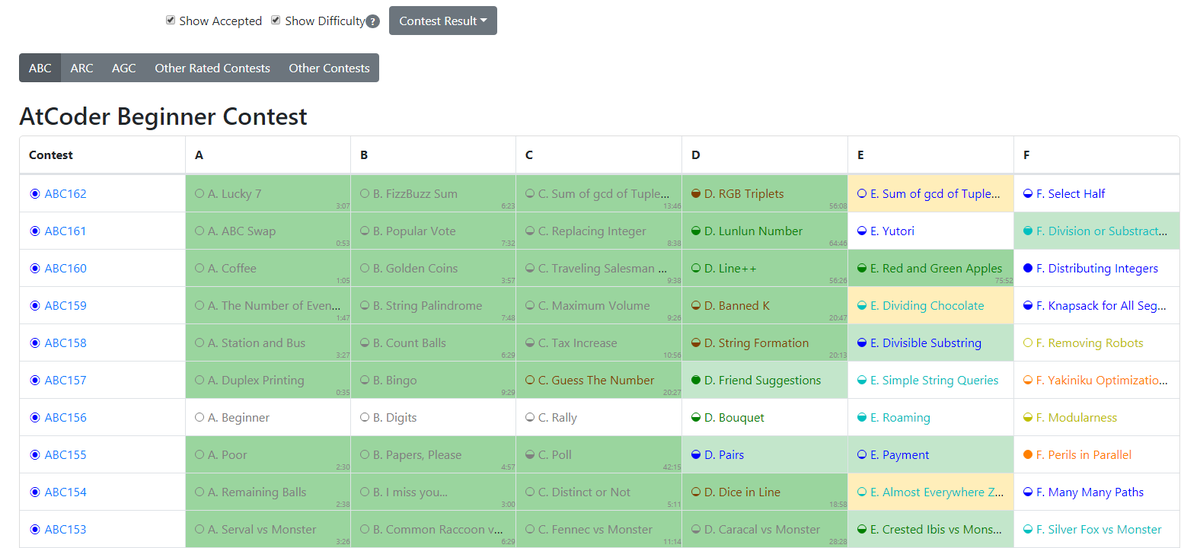Open problem D. Caracal vs Monster
The image size is (1200, 548).
[762, 530]
